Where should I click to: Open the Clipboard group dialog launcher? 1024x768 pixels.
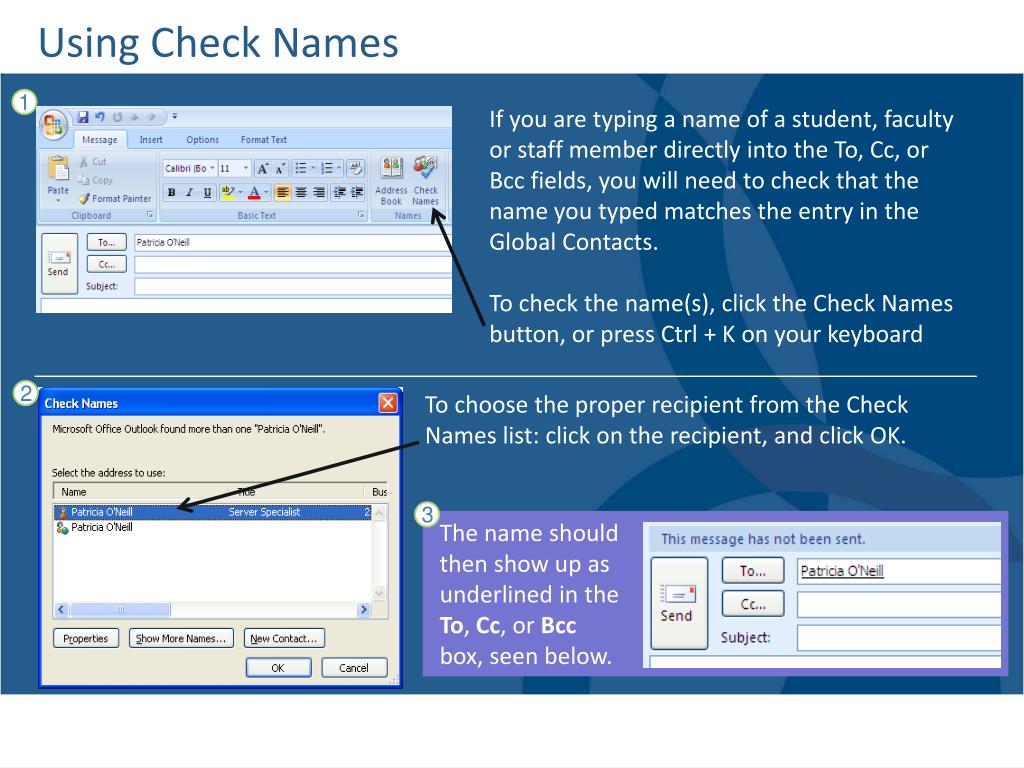click(x=150, y=214)
